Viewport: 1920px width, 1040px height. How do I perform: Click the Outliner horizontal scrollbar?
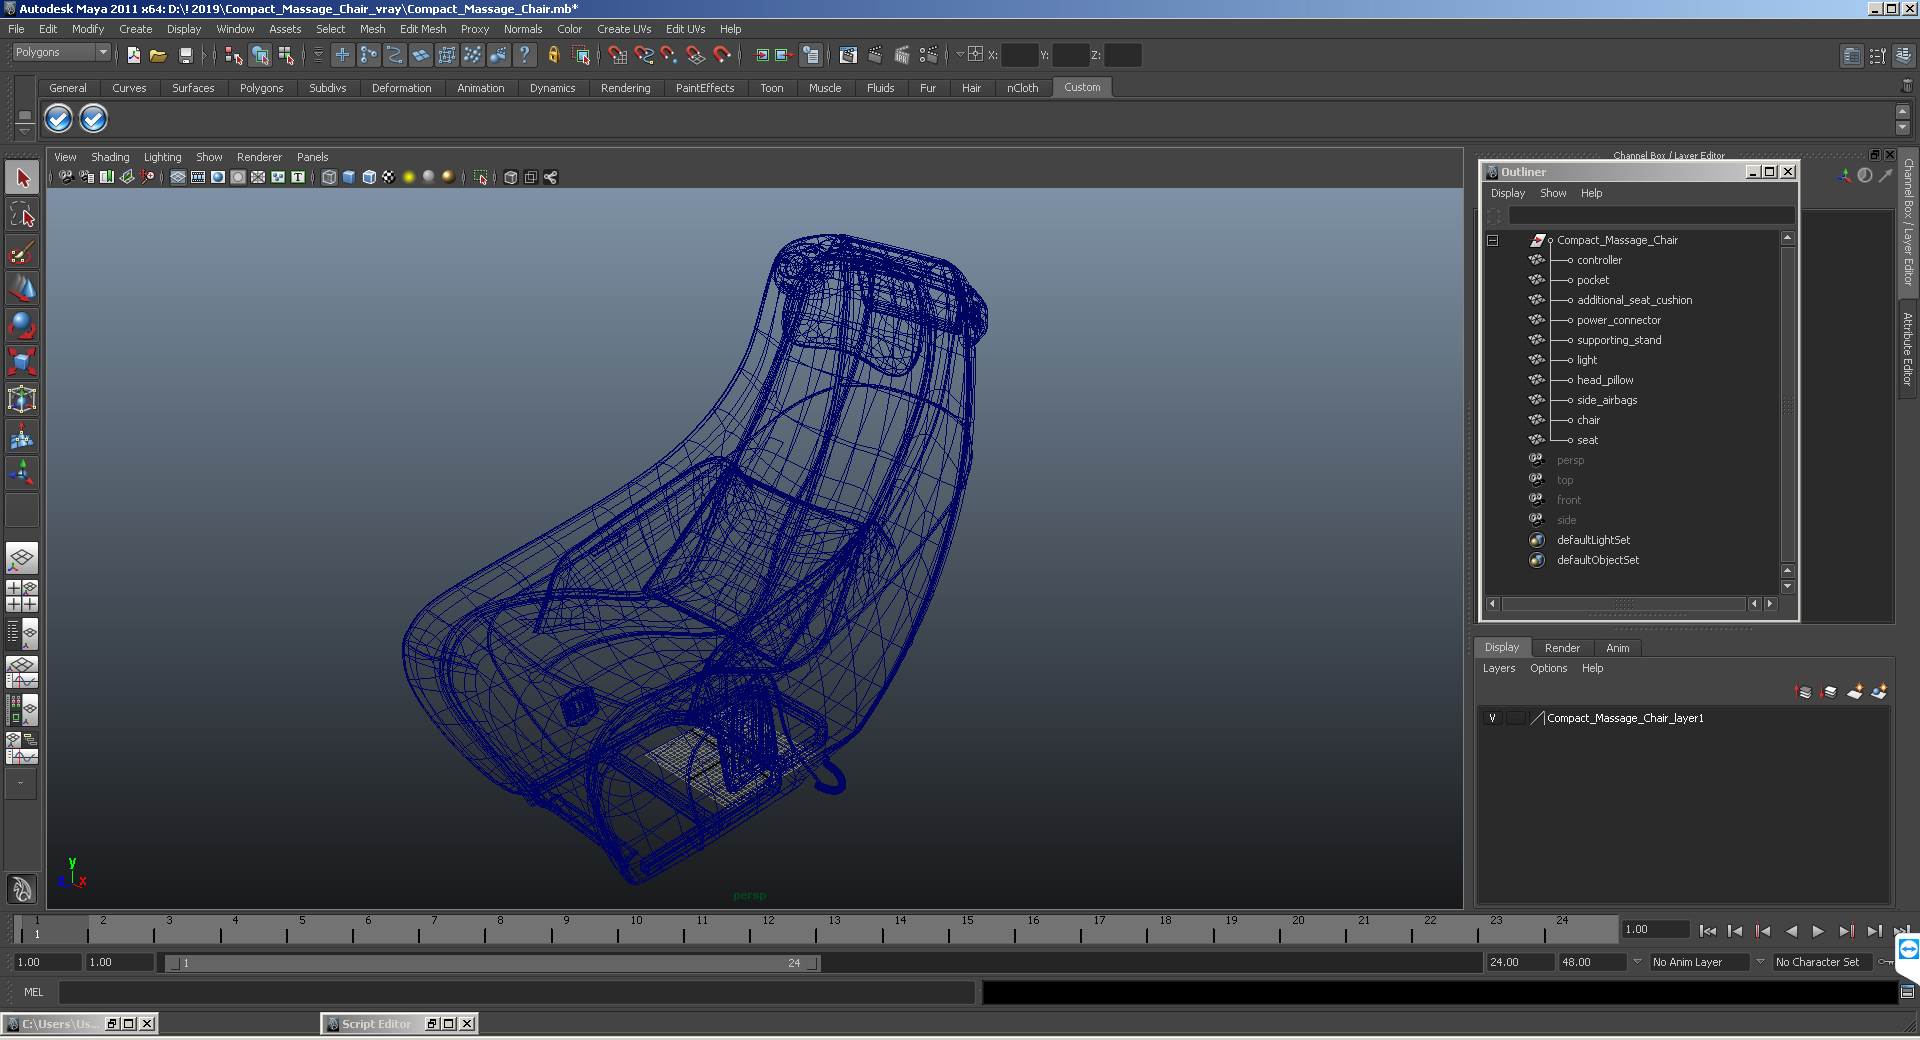[x=1624, y=604]
